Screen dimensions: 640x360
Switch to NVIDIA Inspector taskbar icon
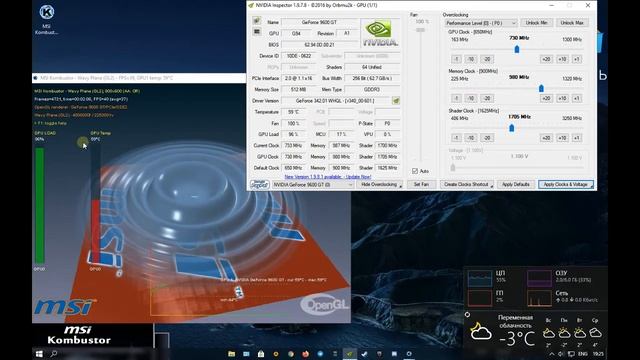pos(349,354)
